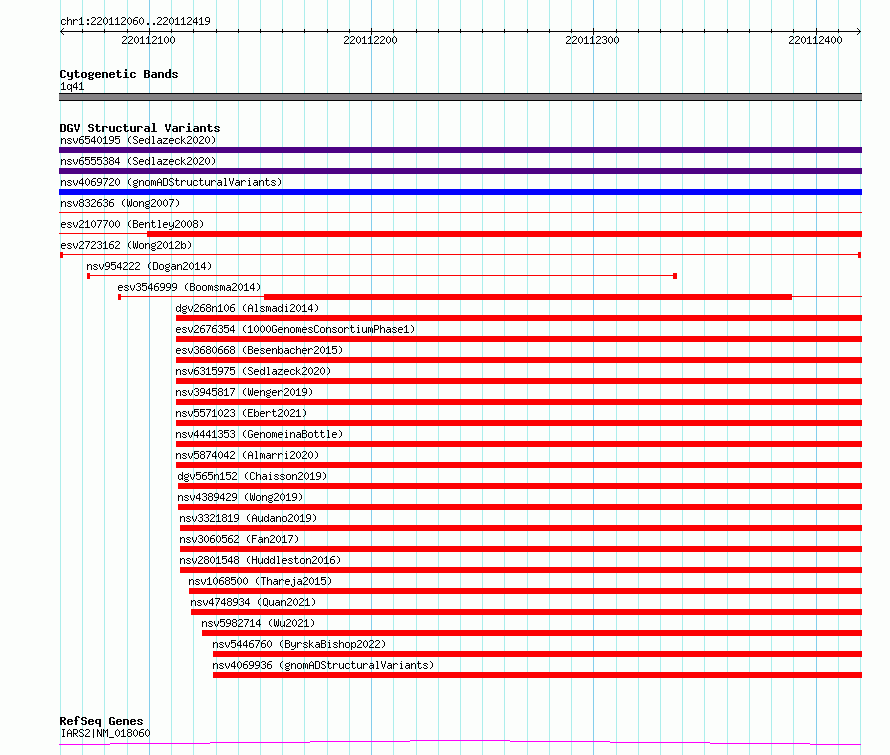Screen dimensions: 890x755
Task: Open variant nsv6540195 (Sedlazeck2020)
Action: (x=138, y=140)
